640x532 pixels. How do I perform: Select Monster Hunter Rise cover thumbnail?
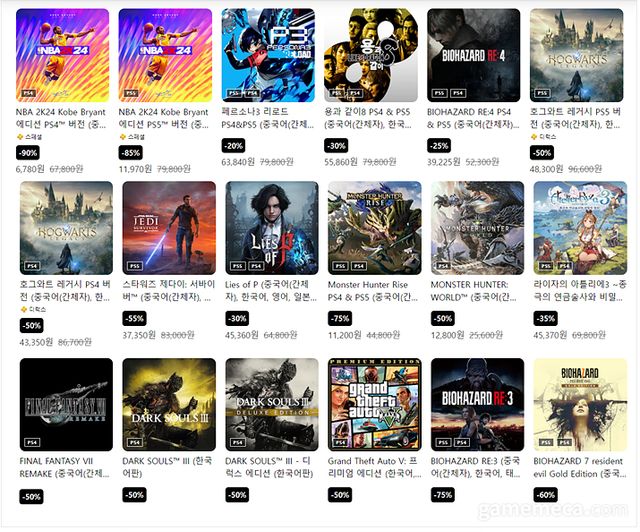375,228
